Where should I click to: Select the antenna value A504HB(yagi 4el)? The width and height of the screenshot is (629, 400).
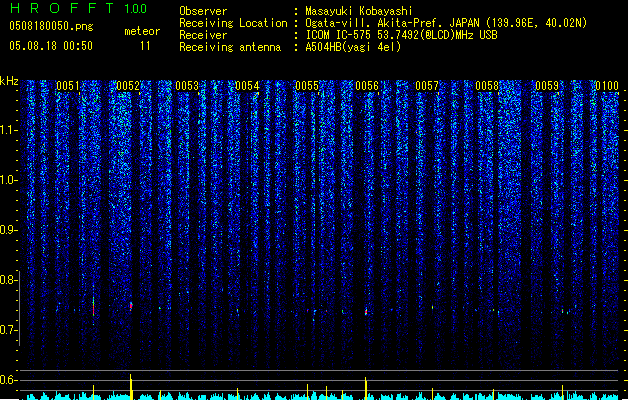tap(353, 47)
